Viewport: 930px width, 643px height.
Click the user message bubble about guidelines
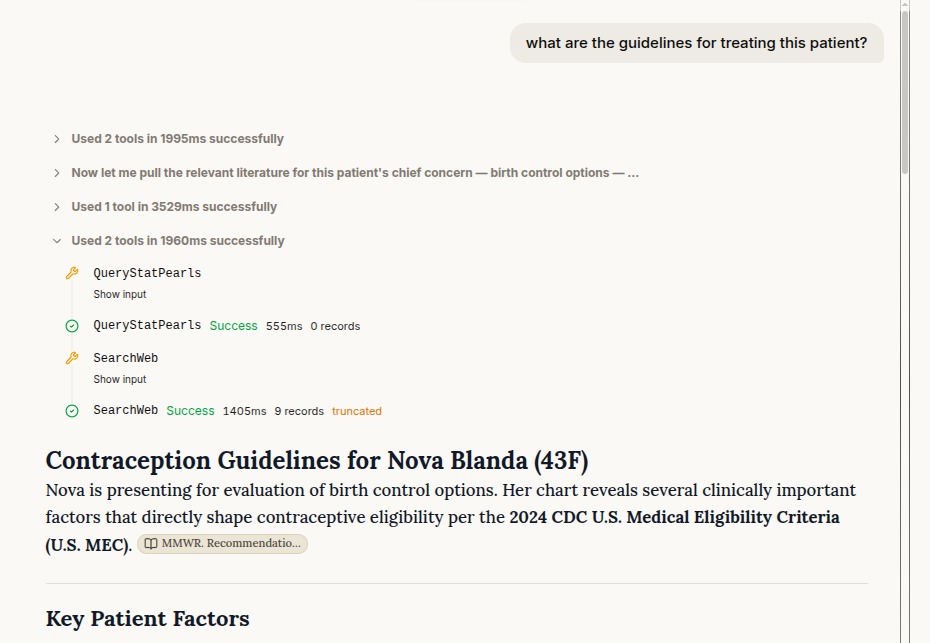point(696,43)
